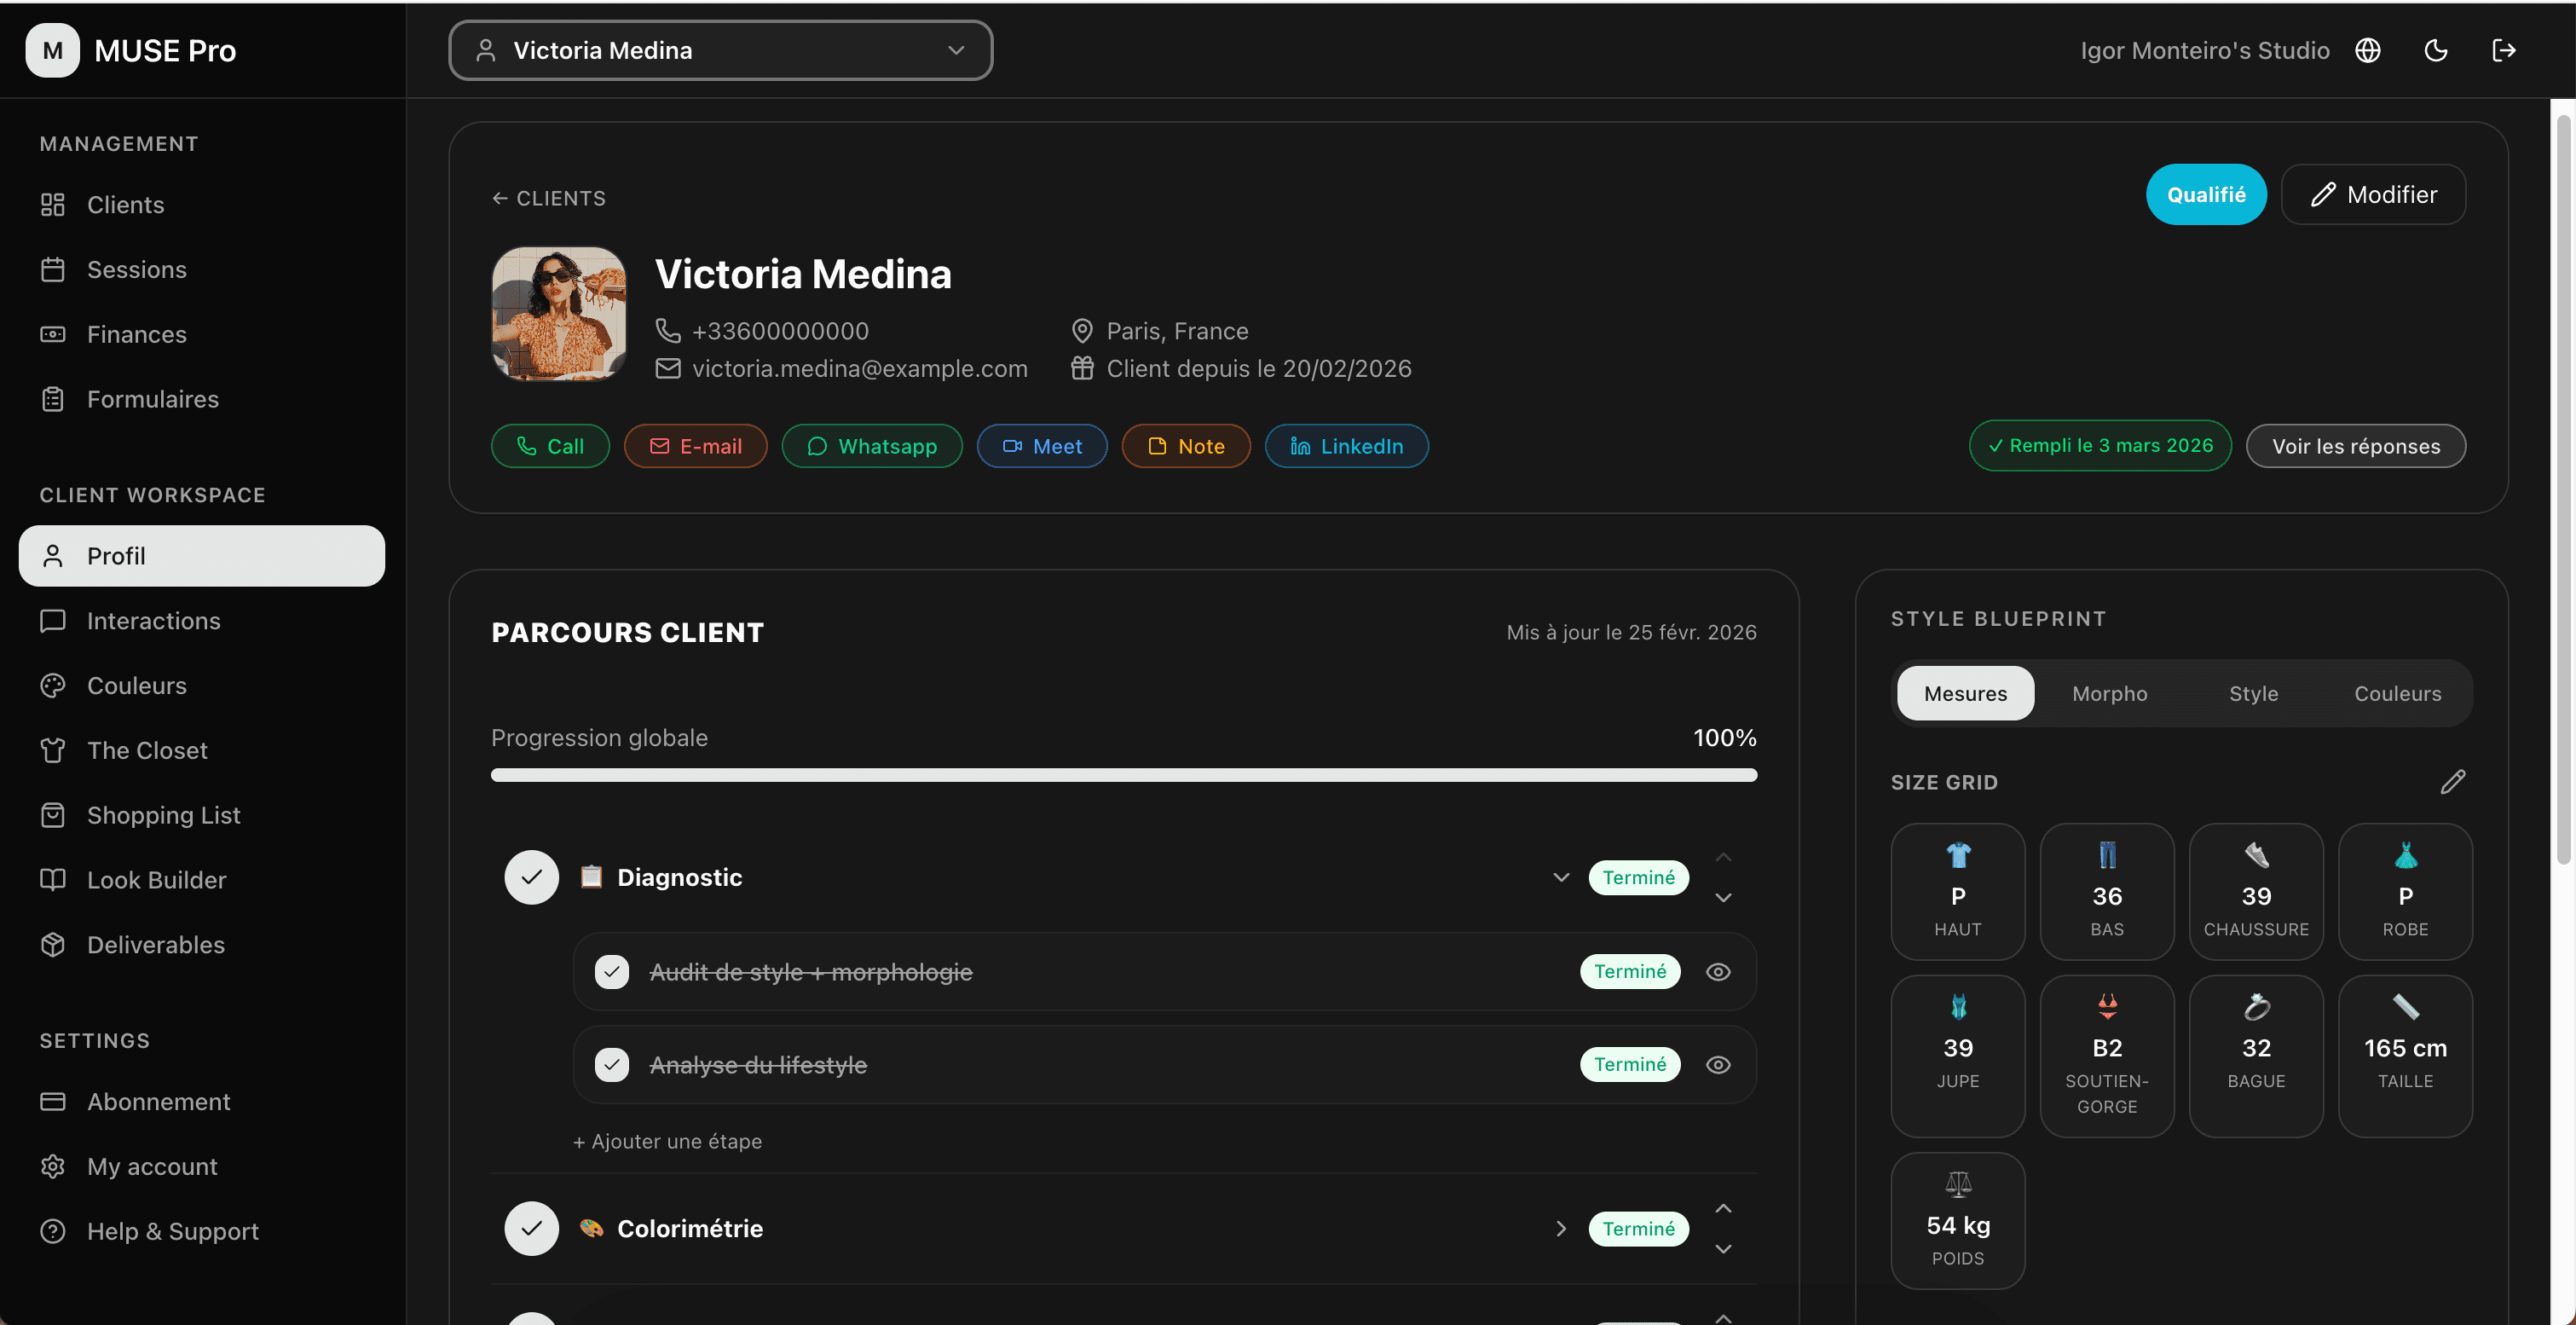This screenshot has height=1325, width=2576.
Task: Toggle eye icon for Analyse du lifestyle
Action: (1718, 1064)
